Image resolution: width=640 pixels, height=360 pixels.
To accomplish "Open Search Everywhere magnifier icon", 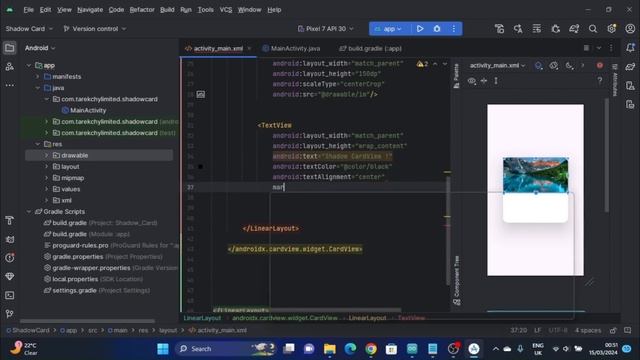I will (593, 29).
